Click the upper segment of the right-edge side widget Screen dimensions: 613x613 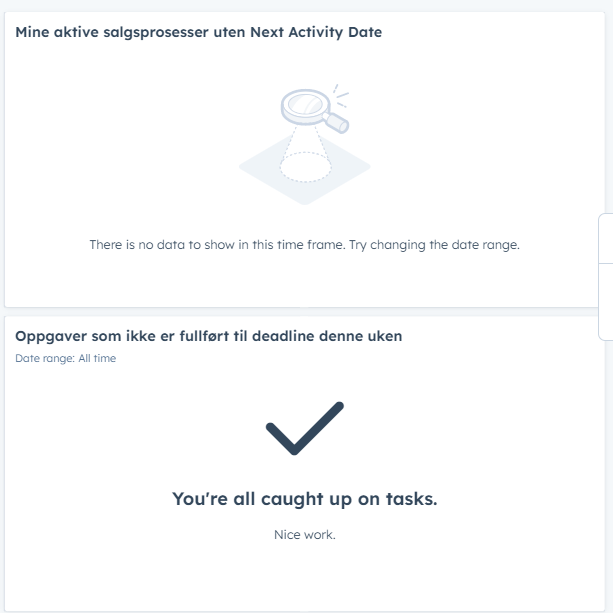click(606, 238)
